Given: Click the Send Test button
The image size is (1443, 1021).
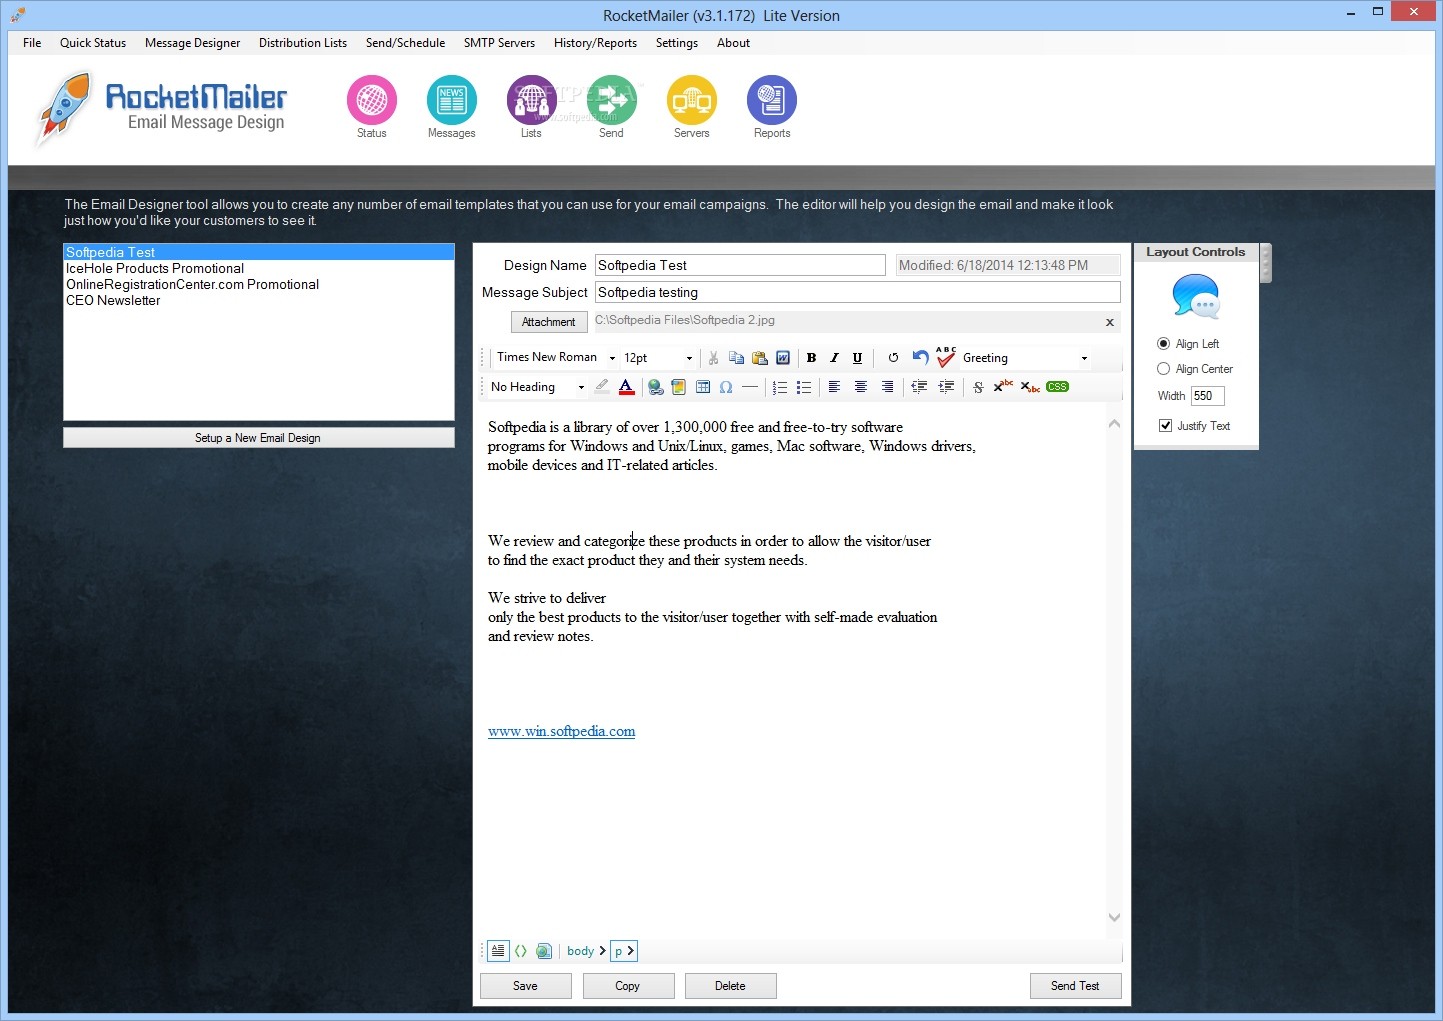Looking at the screenshot, I should (x=1076, y=986).
